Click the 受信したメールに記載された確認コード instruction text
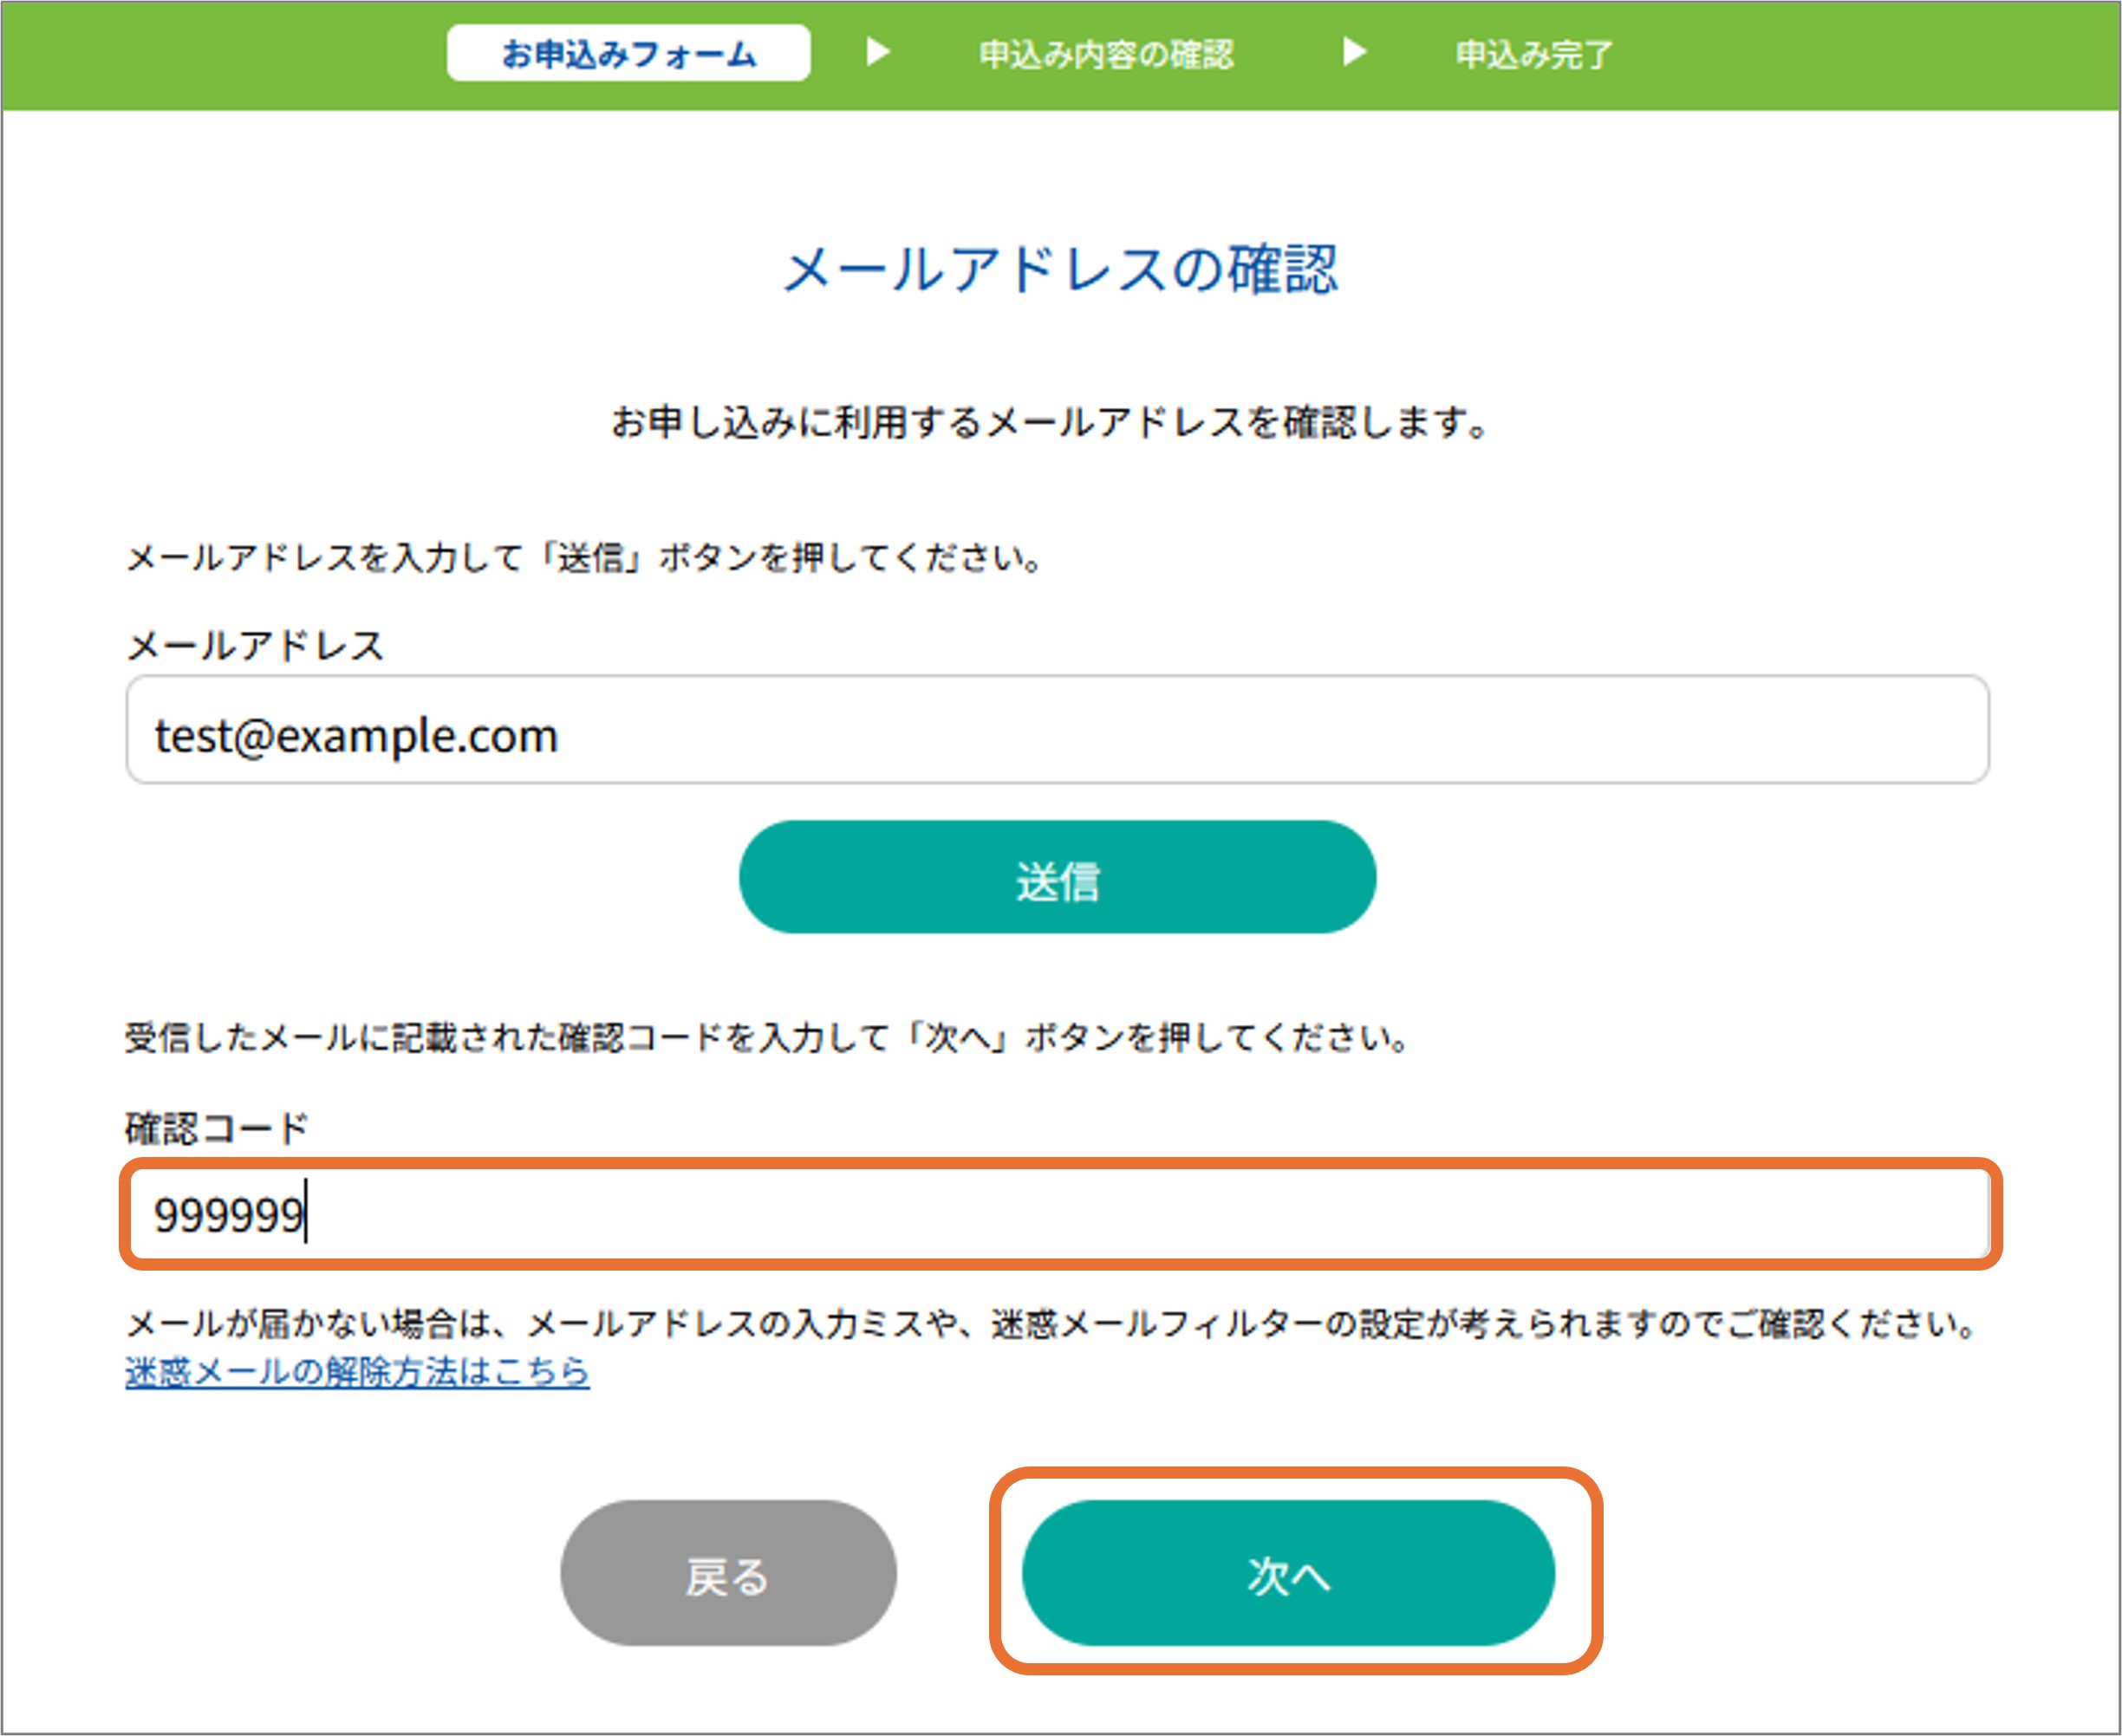Screen dimensions: 2122x1736 pos(768,1037)
